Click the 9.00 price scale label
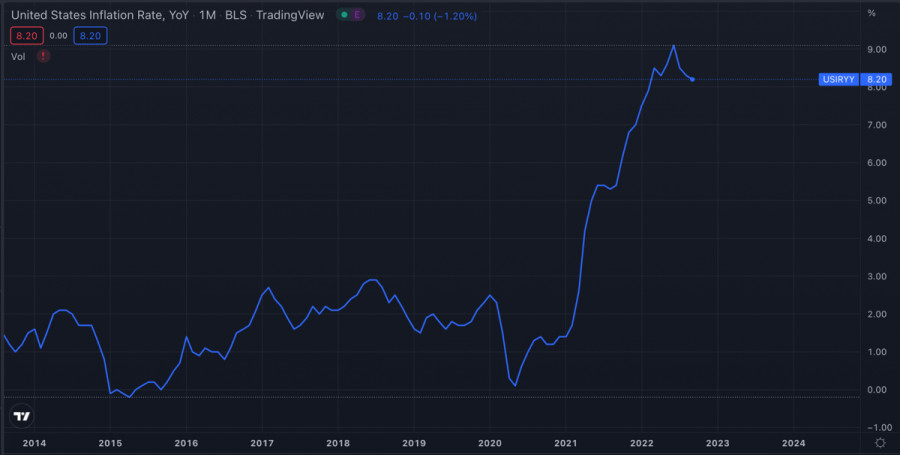This screenshot has width=900, height=455. tap(876, 49)
